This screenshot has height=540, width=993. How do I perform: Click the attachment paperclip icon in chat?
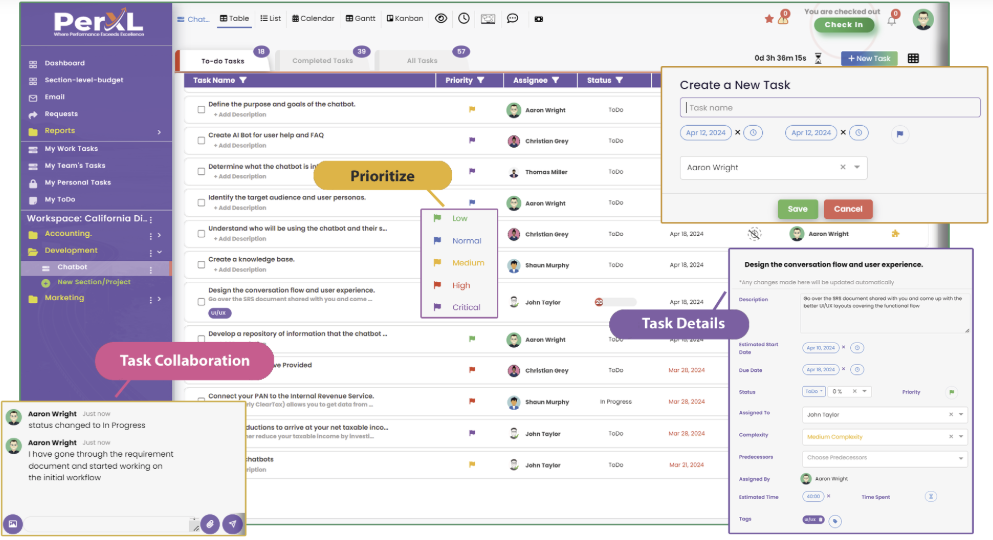pyautogui.click(x=209, y=523)
